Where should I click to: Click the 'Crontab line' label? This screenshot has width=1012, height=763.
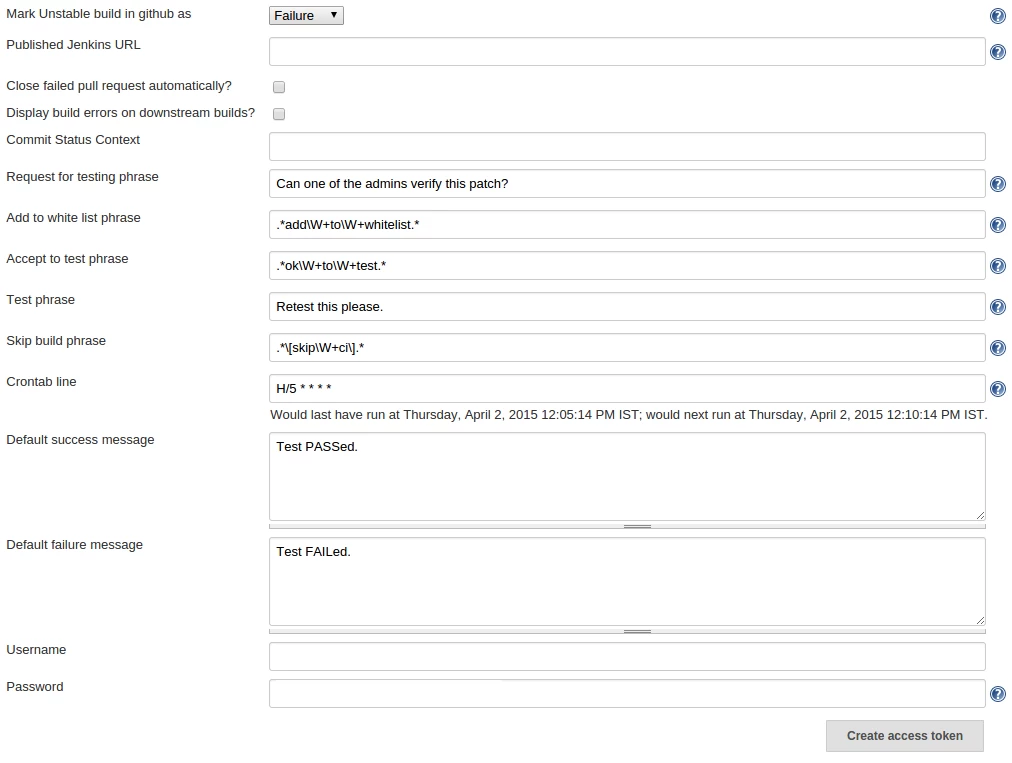click(41, 382)
